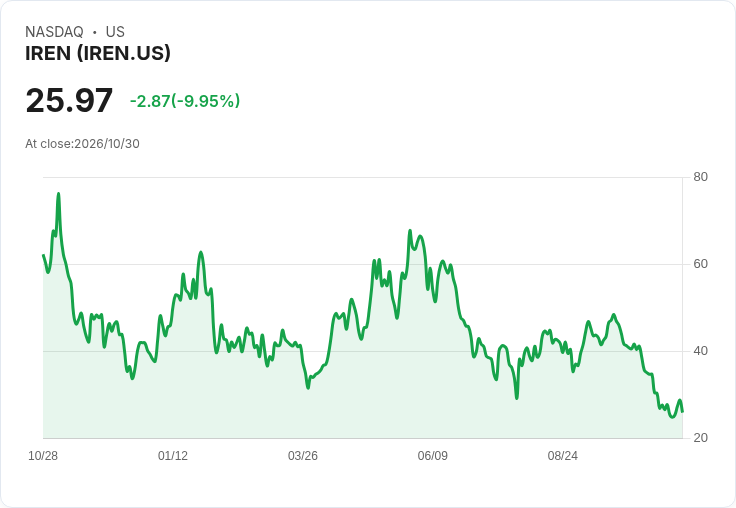Click the 80 price axis label
736x508 pixels.
click(700, 177)
